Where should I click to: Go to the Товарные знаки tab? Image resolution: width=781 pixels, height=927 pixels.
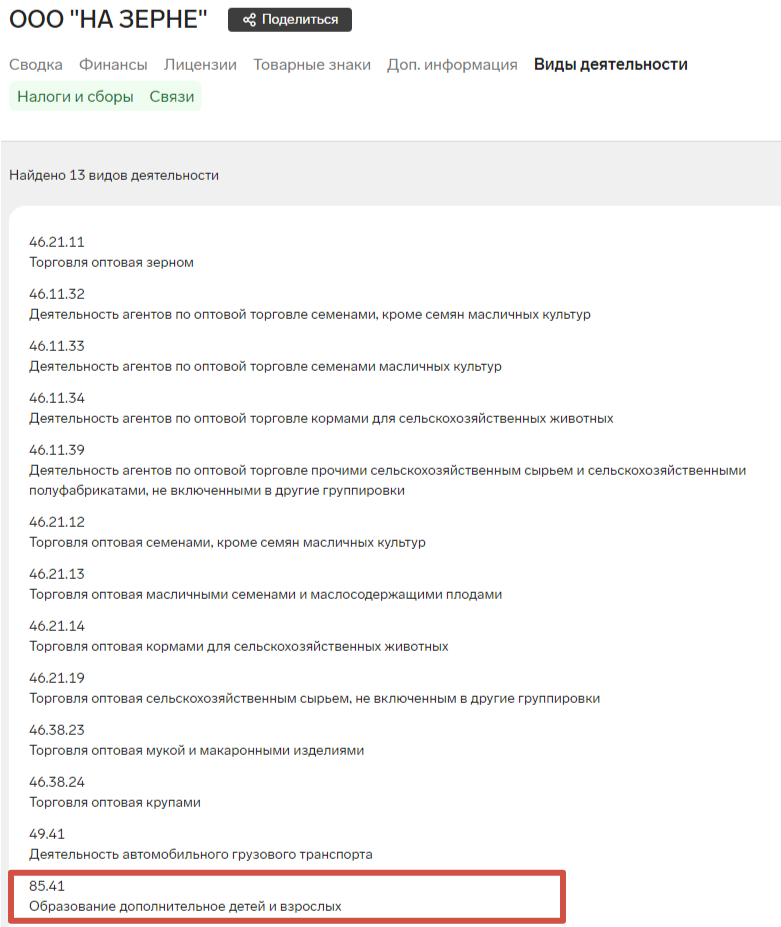click(x=312, y=65)
